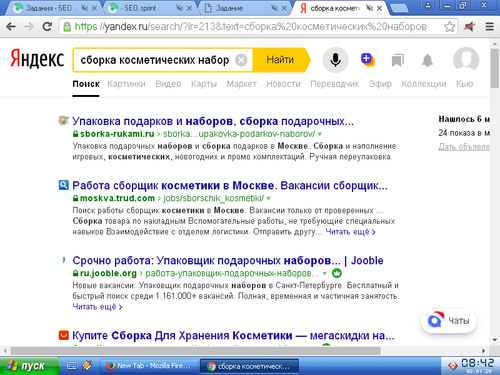Open the Эфир tab
Screen dimensions: 500x375
(x=380, y=84)
